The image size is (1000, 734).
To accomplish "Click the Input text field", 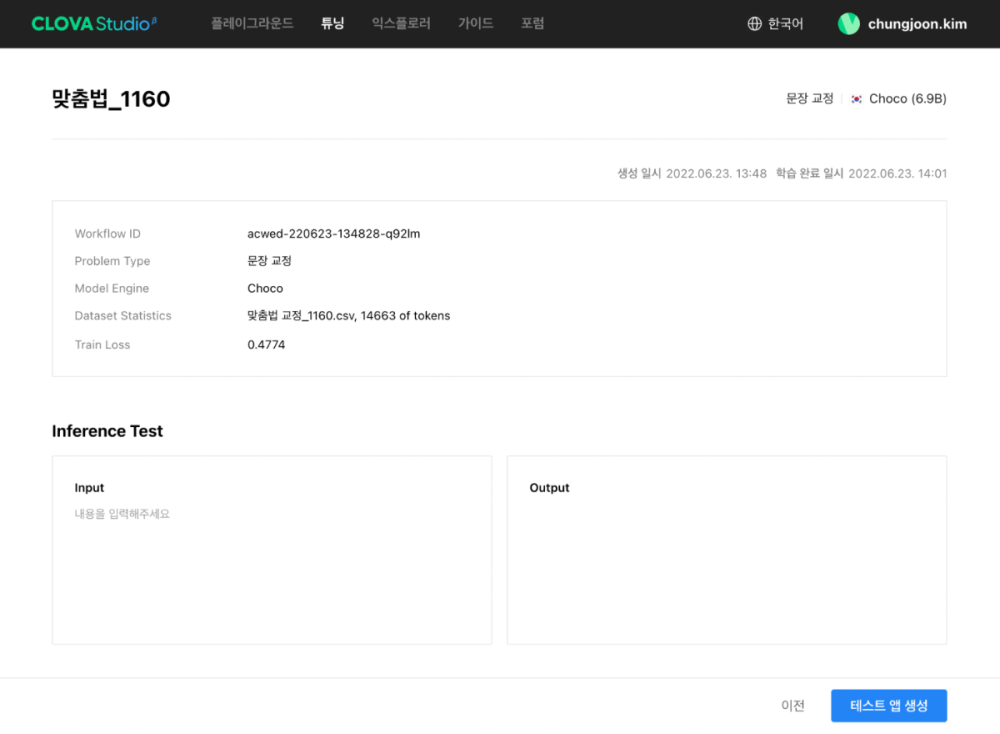I will (x=271, y=560).
